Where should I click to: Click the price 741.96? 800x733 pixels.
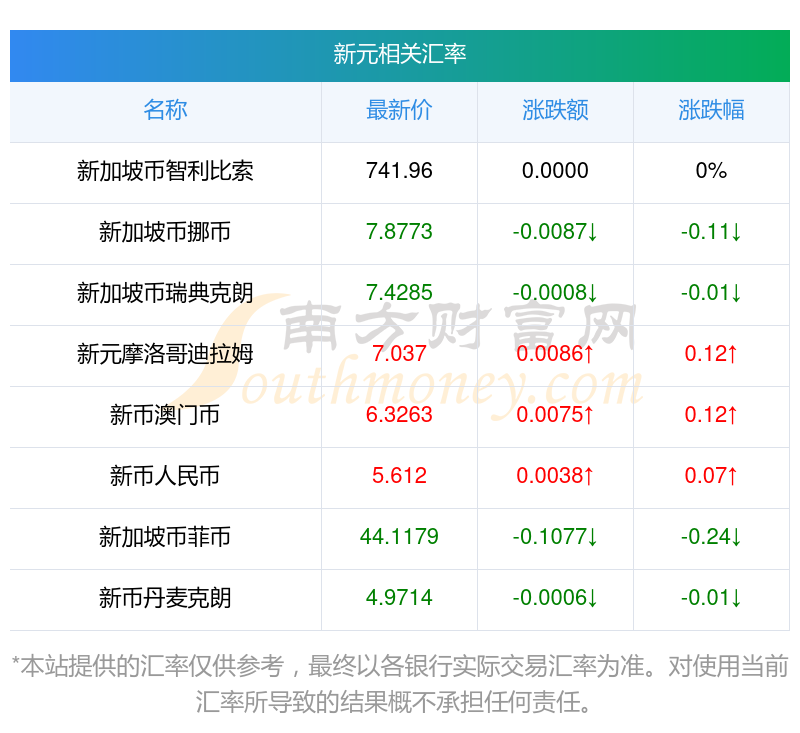pyautogui.click(x=399, y=171)
